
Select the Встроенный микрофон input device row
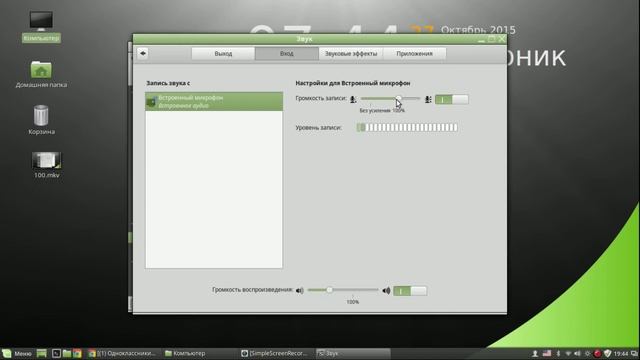pos(214,101)
